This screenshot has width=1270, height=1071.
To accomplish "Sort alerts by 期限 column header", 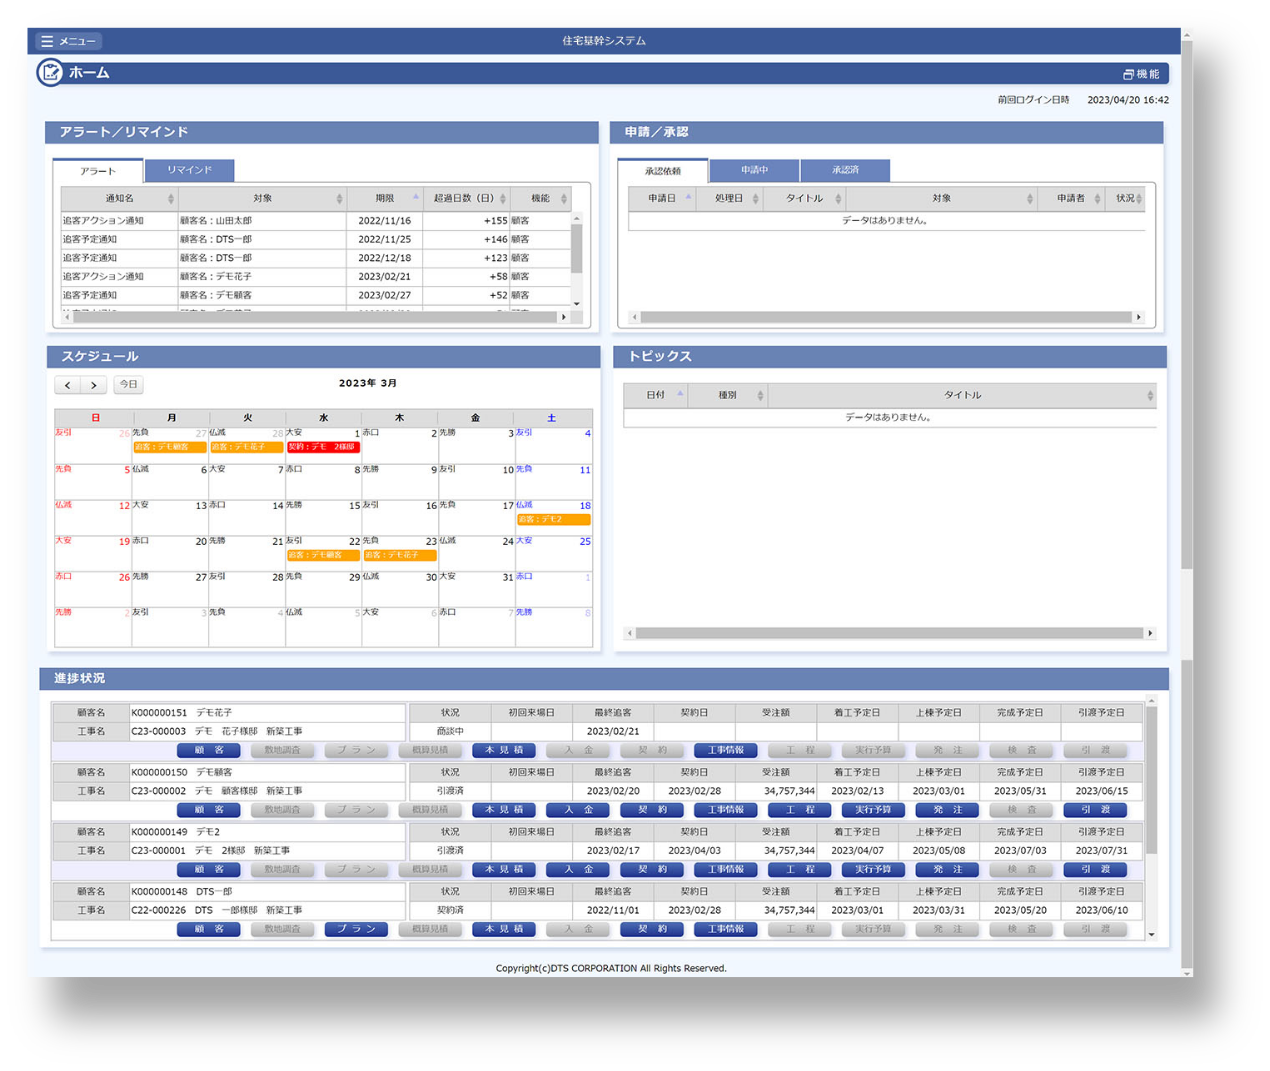I will (385, 199).
